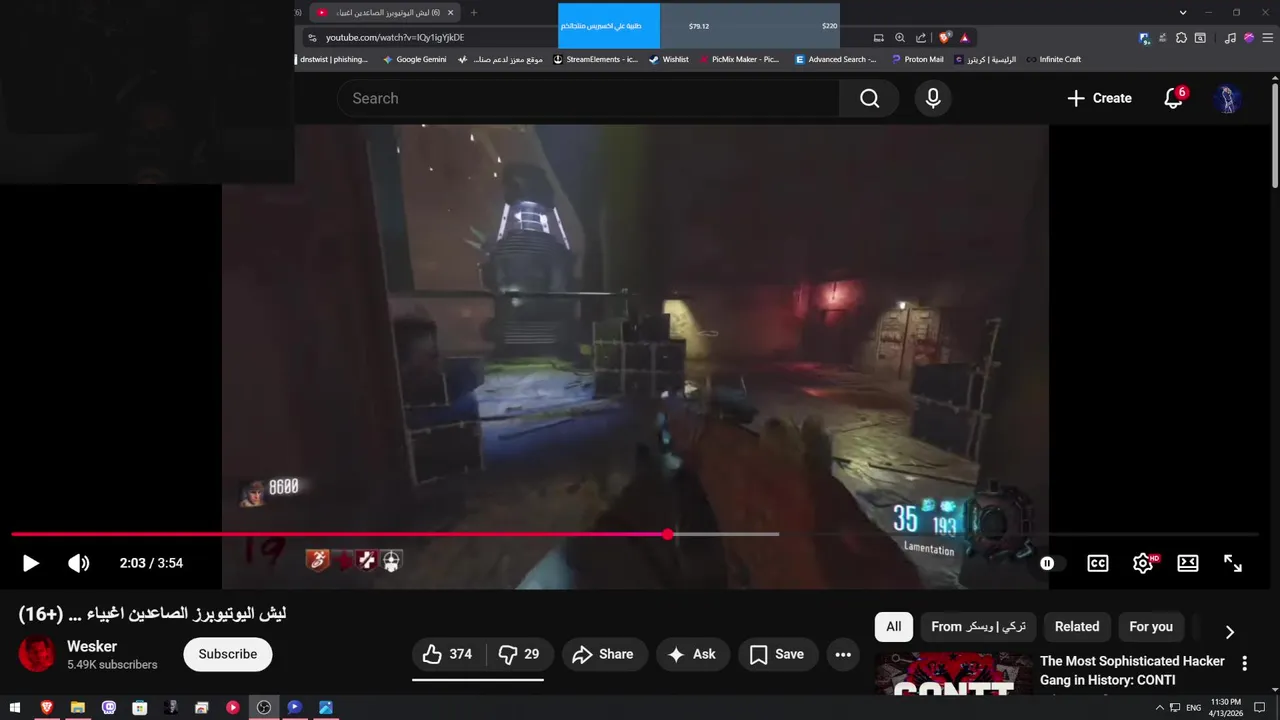This screenshot has height=720, width=1280.
Task: Click the Brave Rewards triangle icon
Action: [x=965, y=38]
